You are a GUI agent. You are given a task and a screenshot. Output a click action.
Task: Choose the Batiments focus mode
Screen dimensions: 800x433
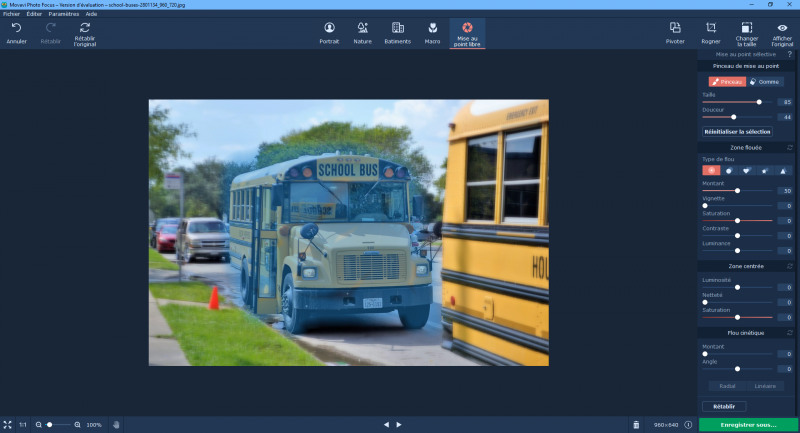click(x=397, y=32)
